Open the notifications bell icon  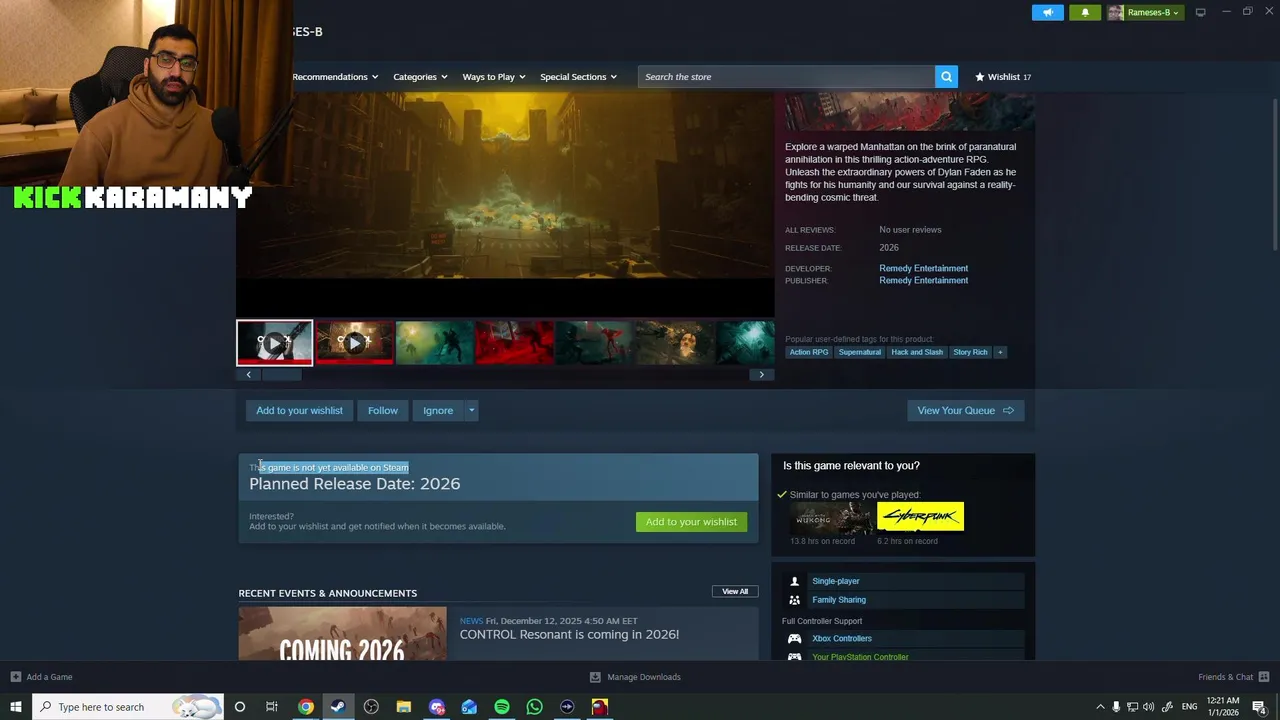pyautogui.click(x=1085, y=12)
